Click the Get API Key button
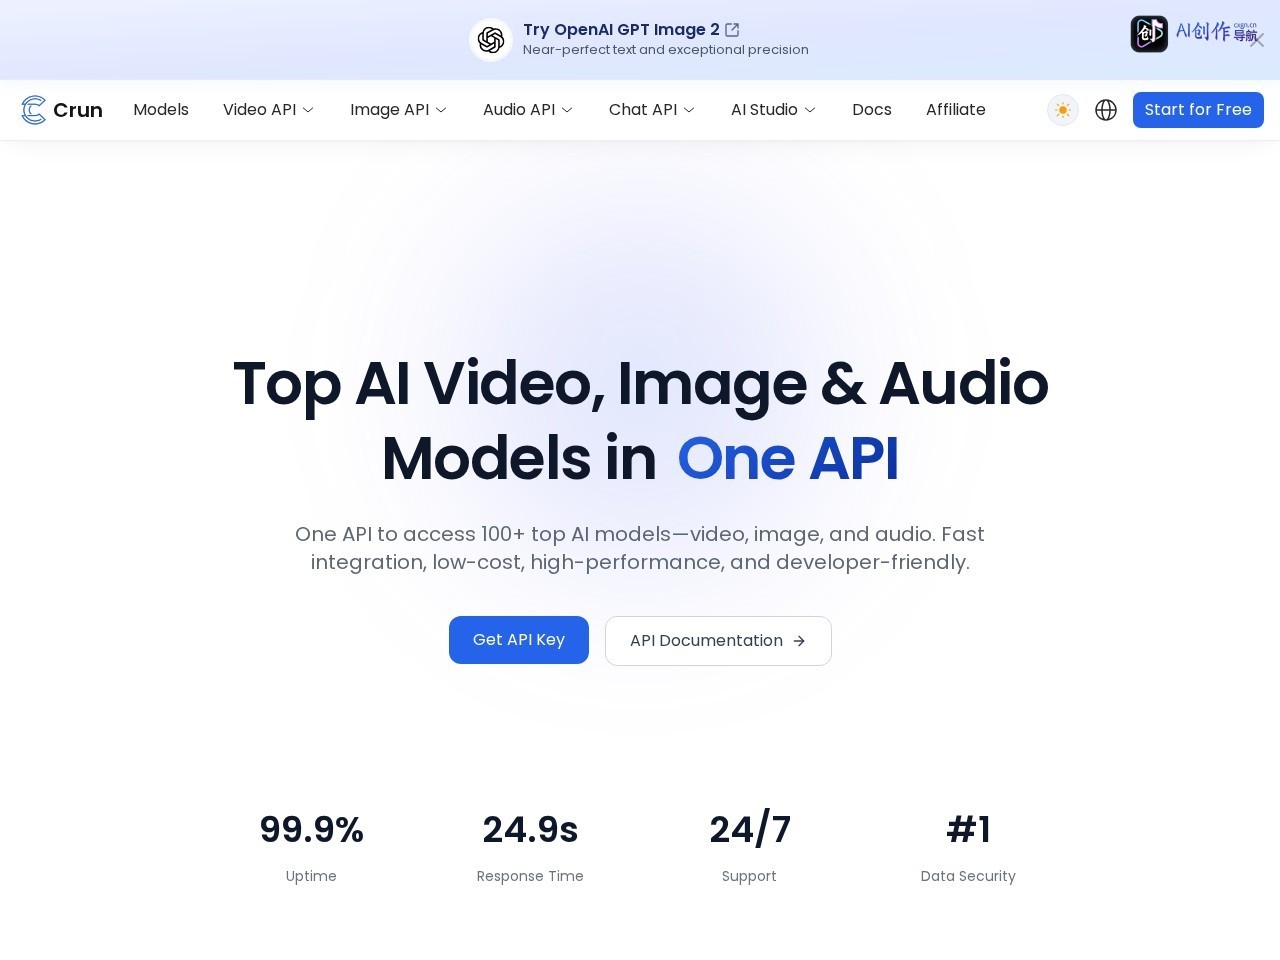 point(519,640)
